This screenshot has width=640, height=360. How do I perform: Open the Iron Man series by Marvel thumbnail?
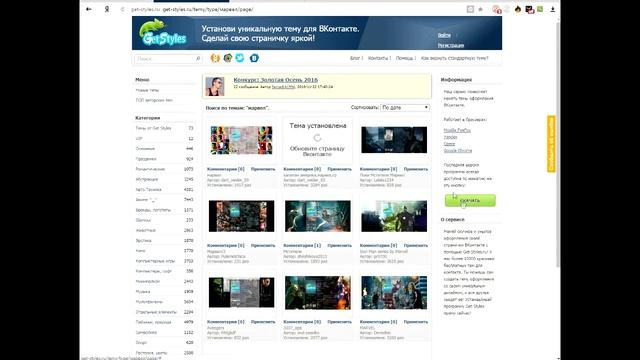click(394, 216)
